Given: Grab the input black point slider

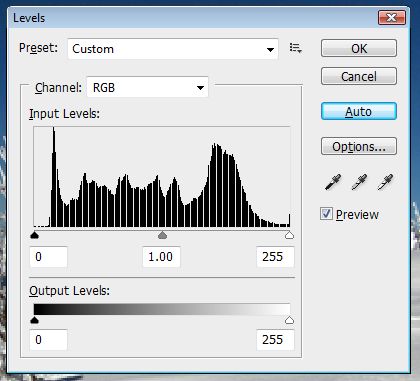Looking at the screenshot, I should (34, 235).
